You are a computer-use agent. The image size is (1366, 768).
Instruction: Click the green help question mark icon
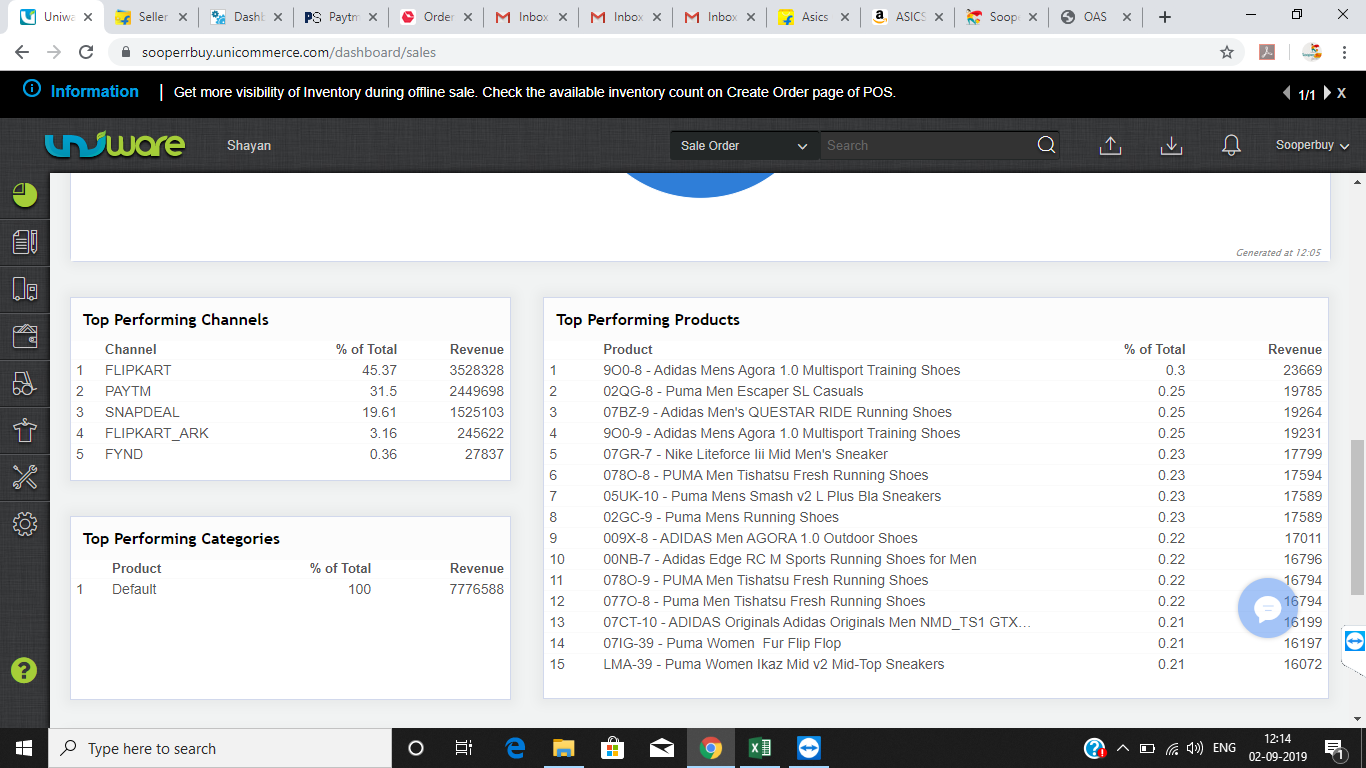pos(24,670)
